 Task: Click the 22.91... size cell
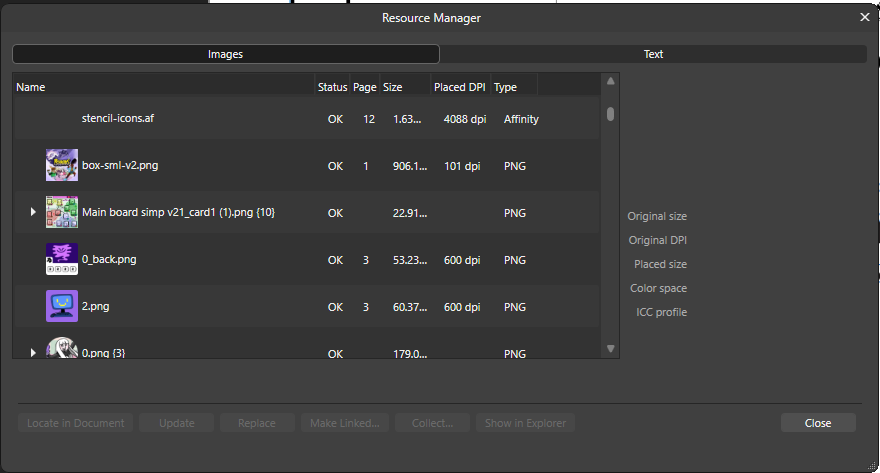[410, 213]
